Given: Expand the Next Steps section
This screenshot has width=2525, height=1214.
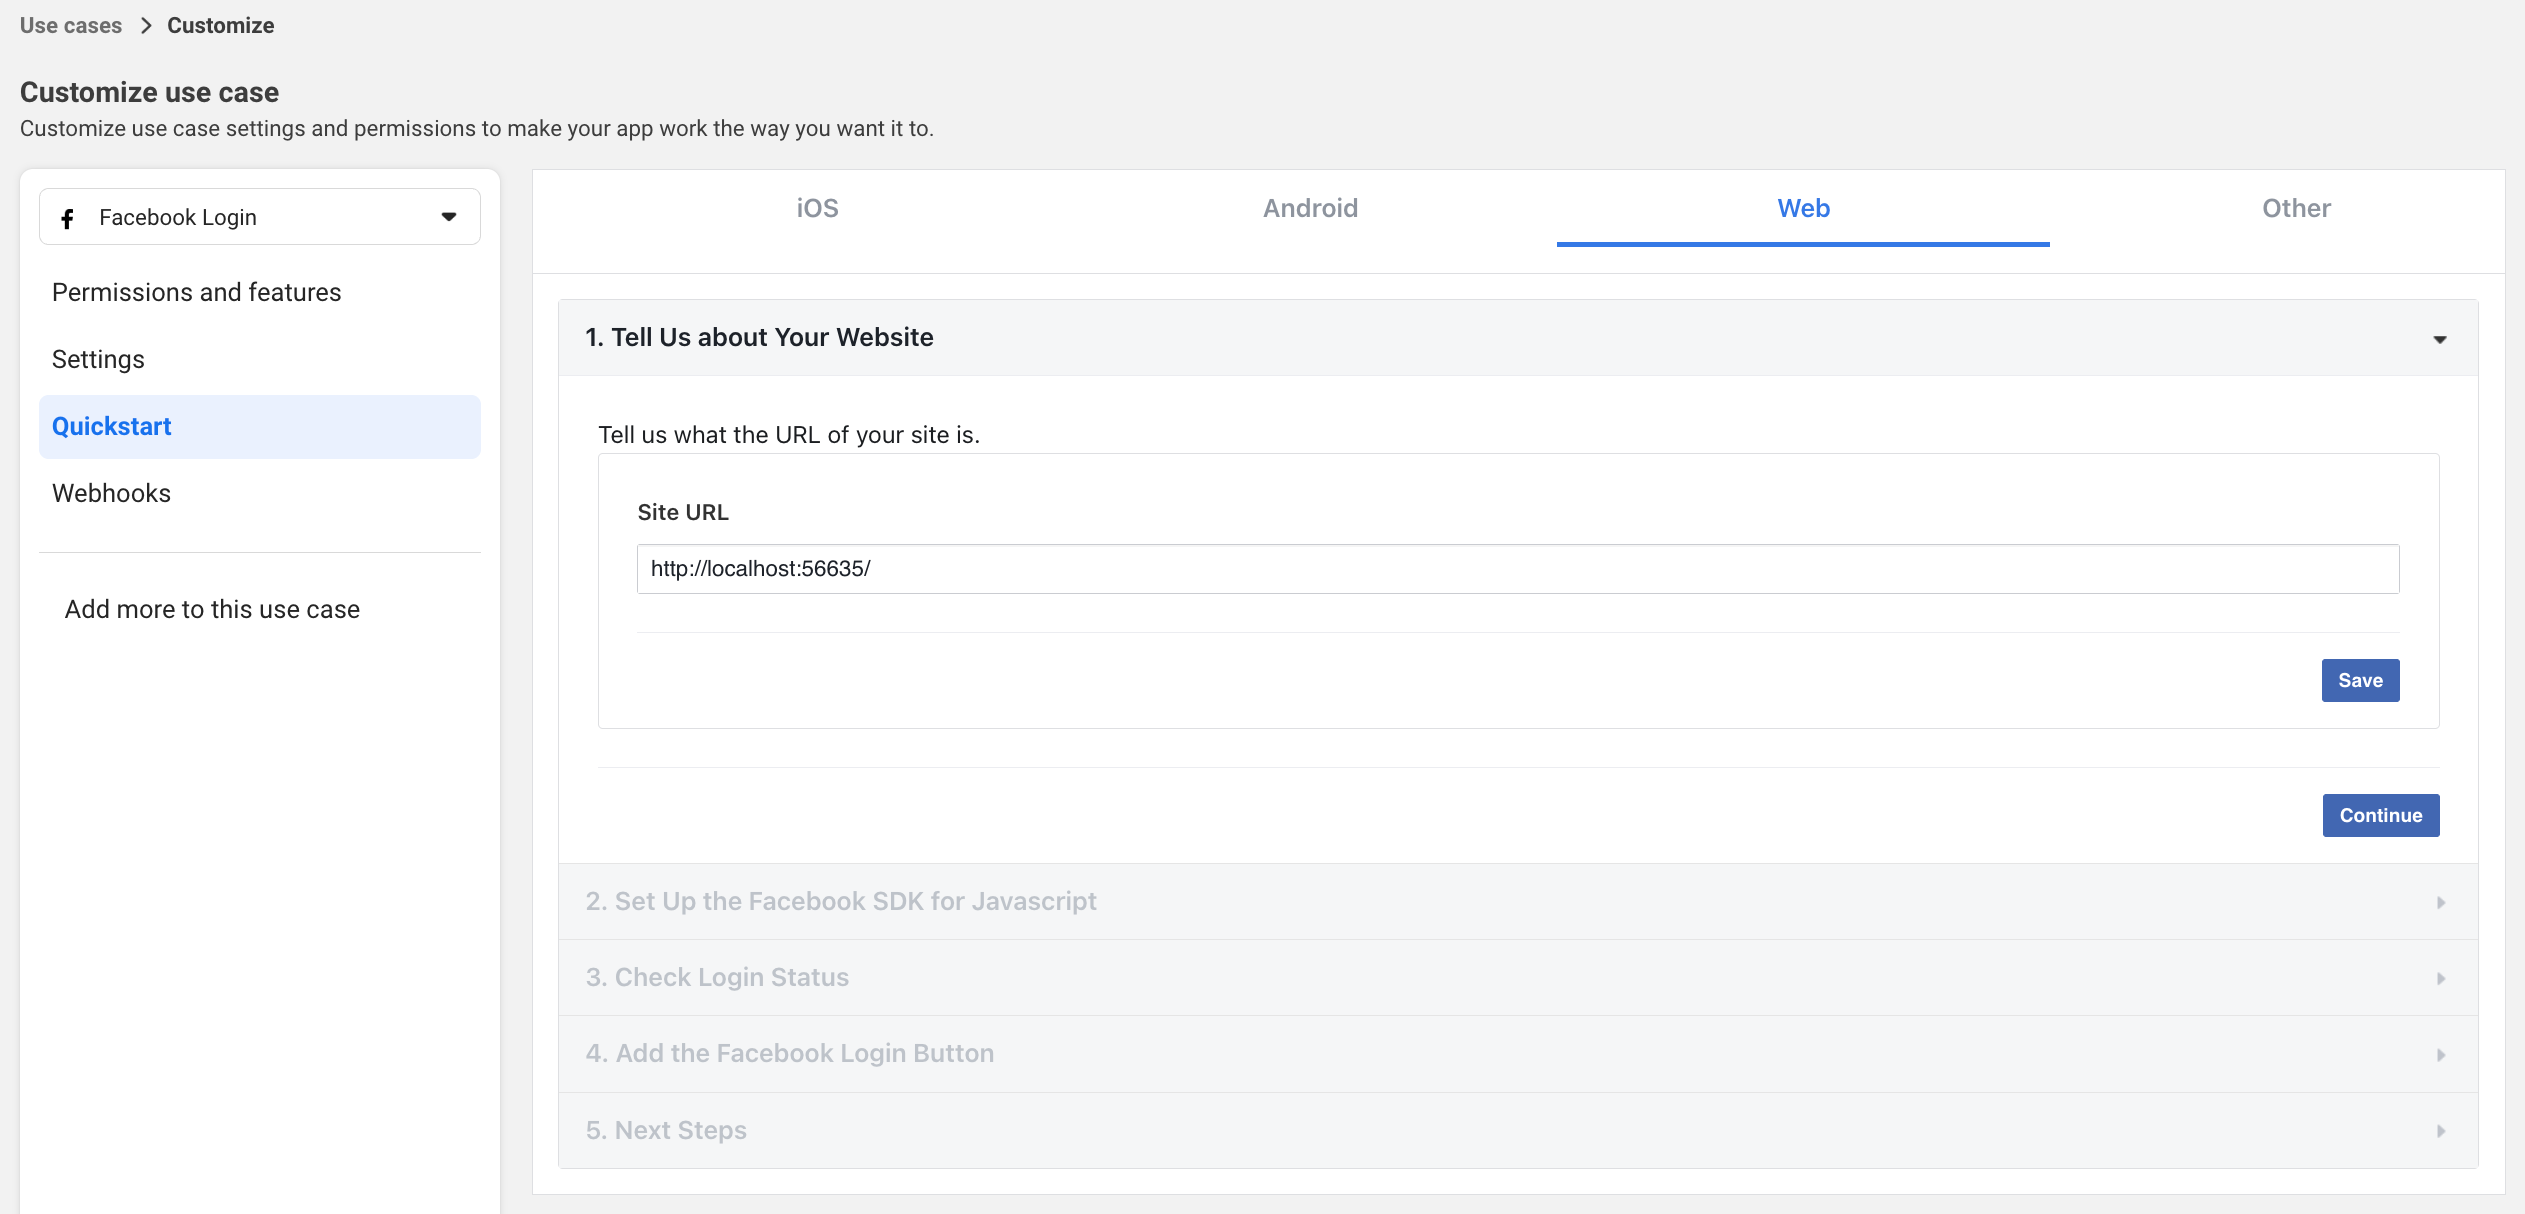Looking at the screenshot, I should click(x=2441, y=1130).
